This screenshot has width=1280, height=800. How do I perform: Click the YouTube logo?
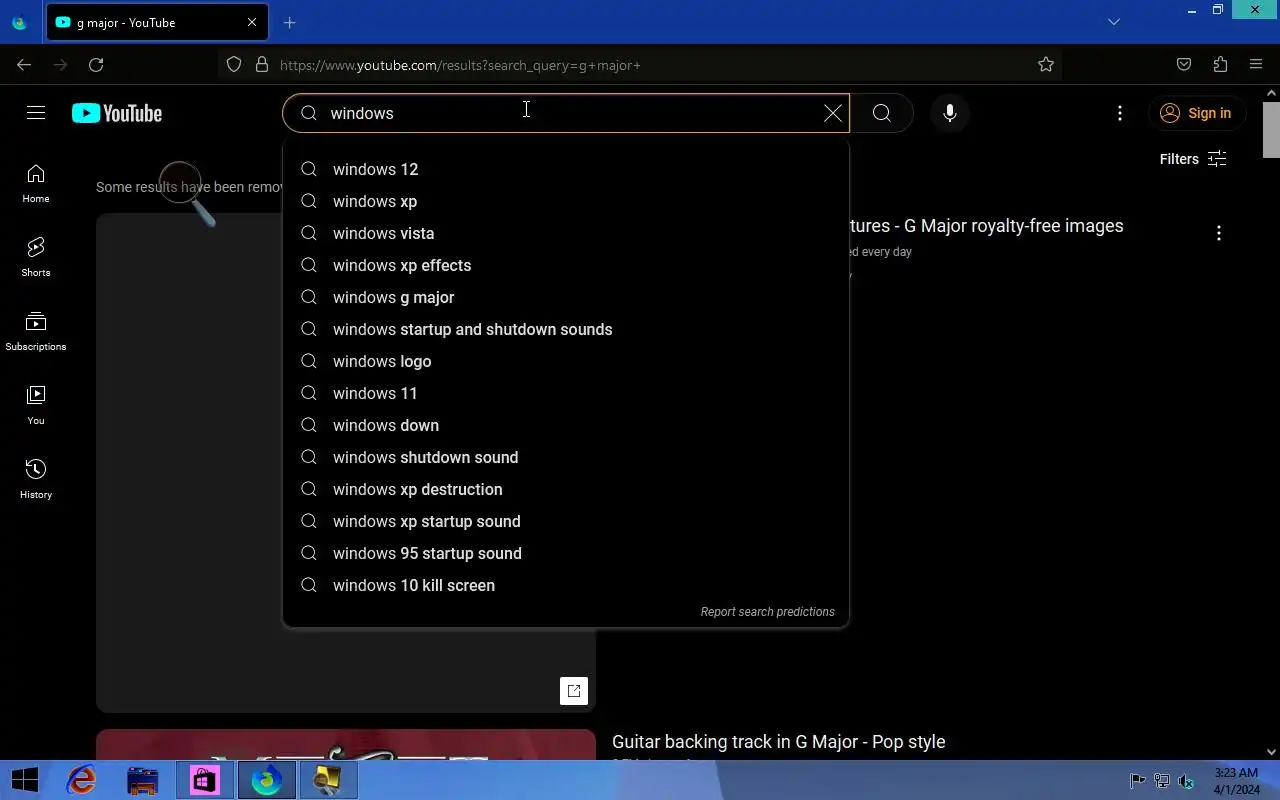117,113
